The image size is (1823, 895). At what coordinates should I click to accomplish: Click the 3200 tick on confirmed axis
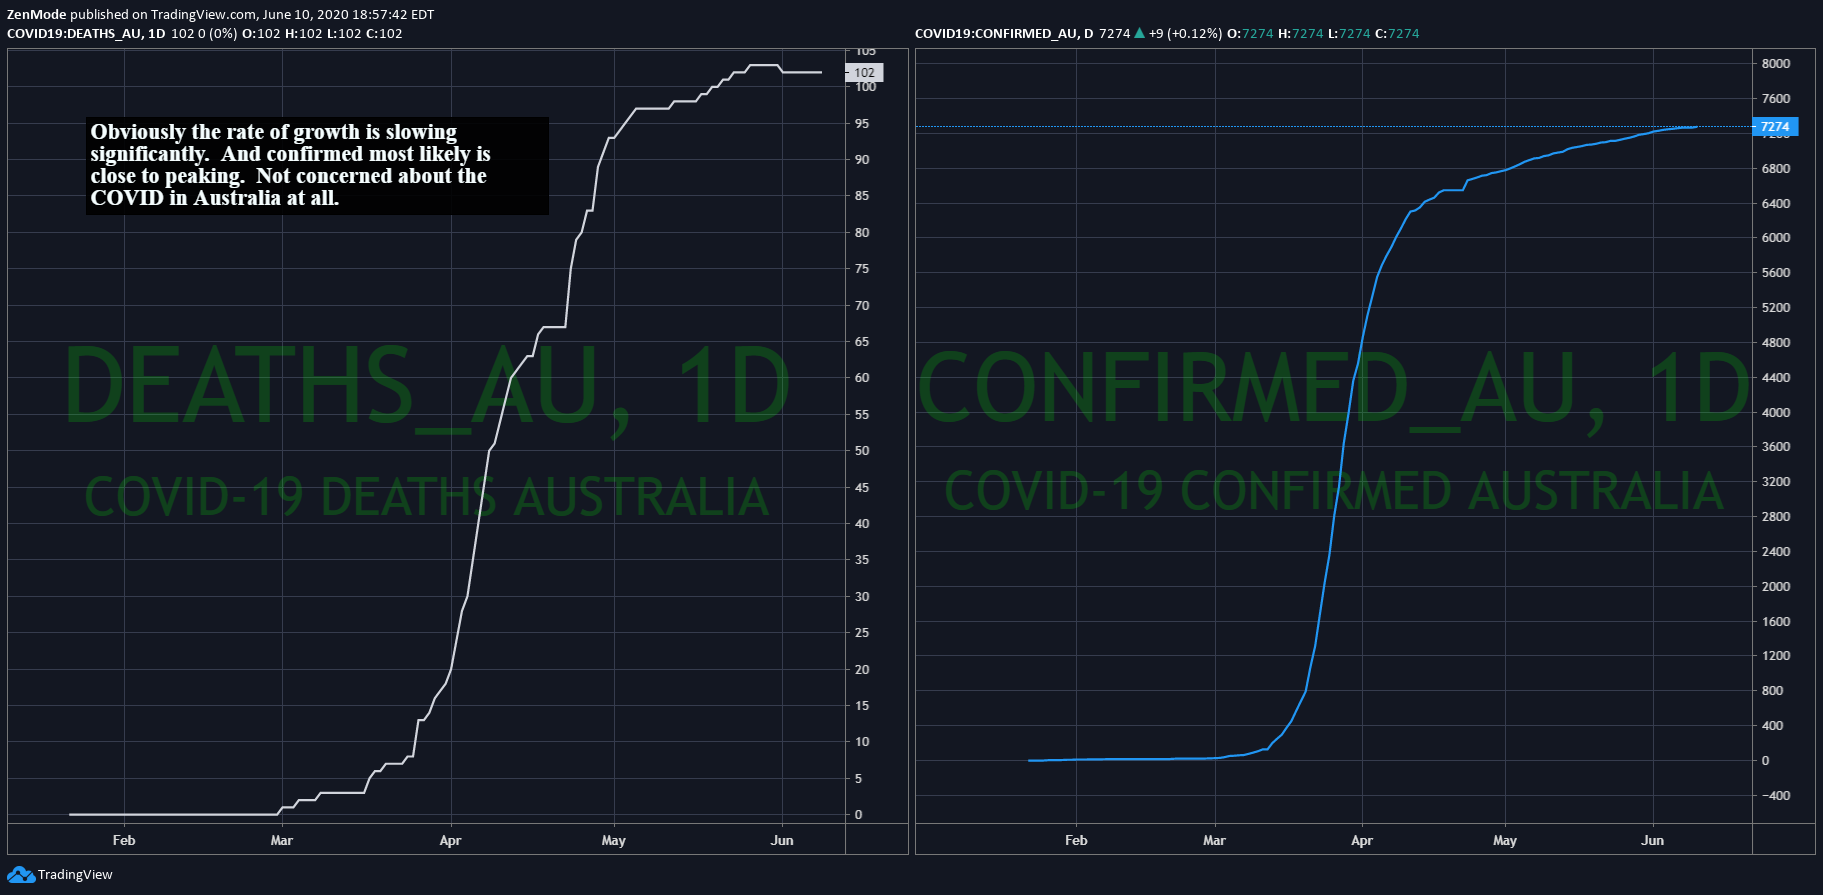coord(1776,481)
